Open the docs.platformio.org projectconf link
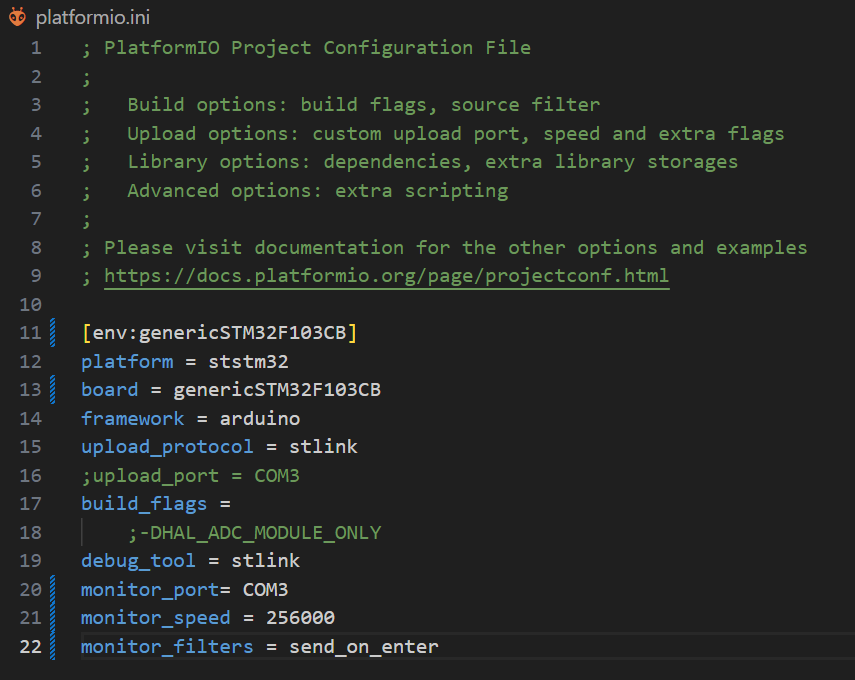The image size is (855, 680). pyautogui.click(x=386, y=276)
